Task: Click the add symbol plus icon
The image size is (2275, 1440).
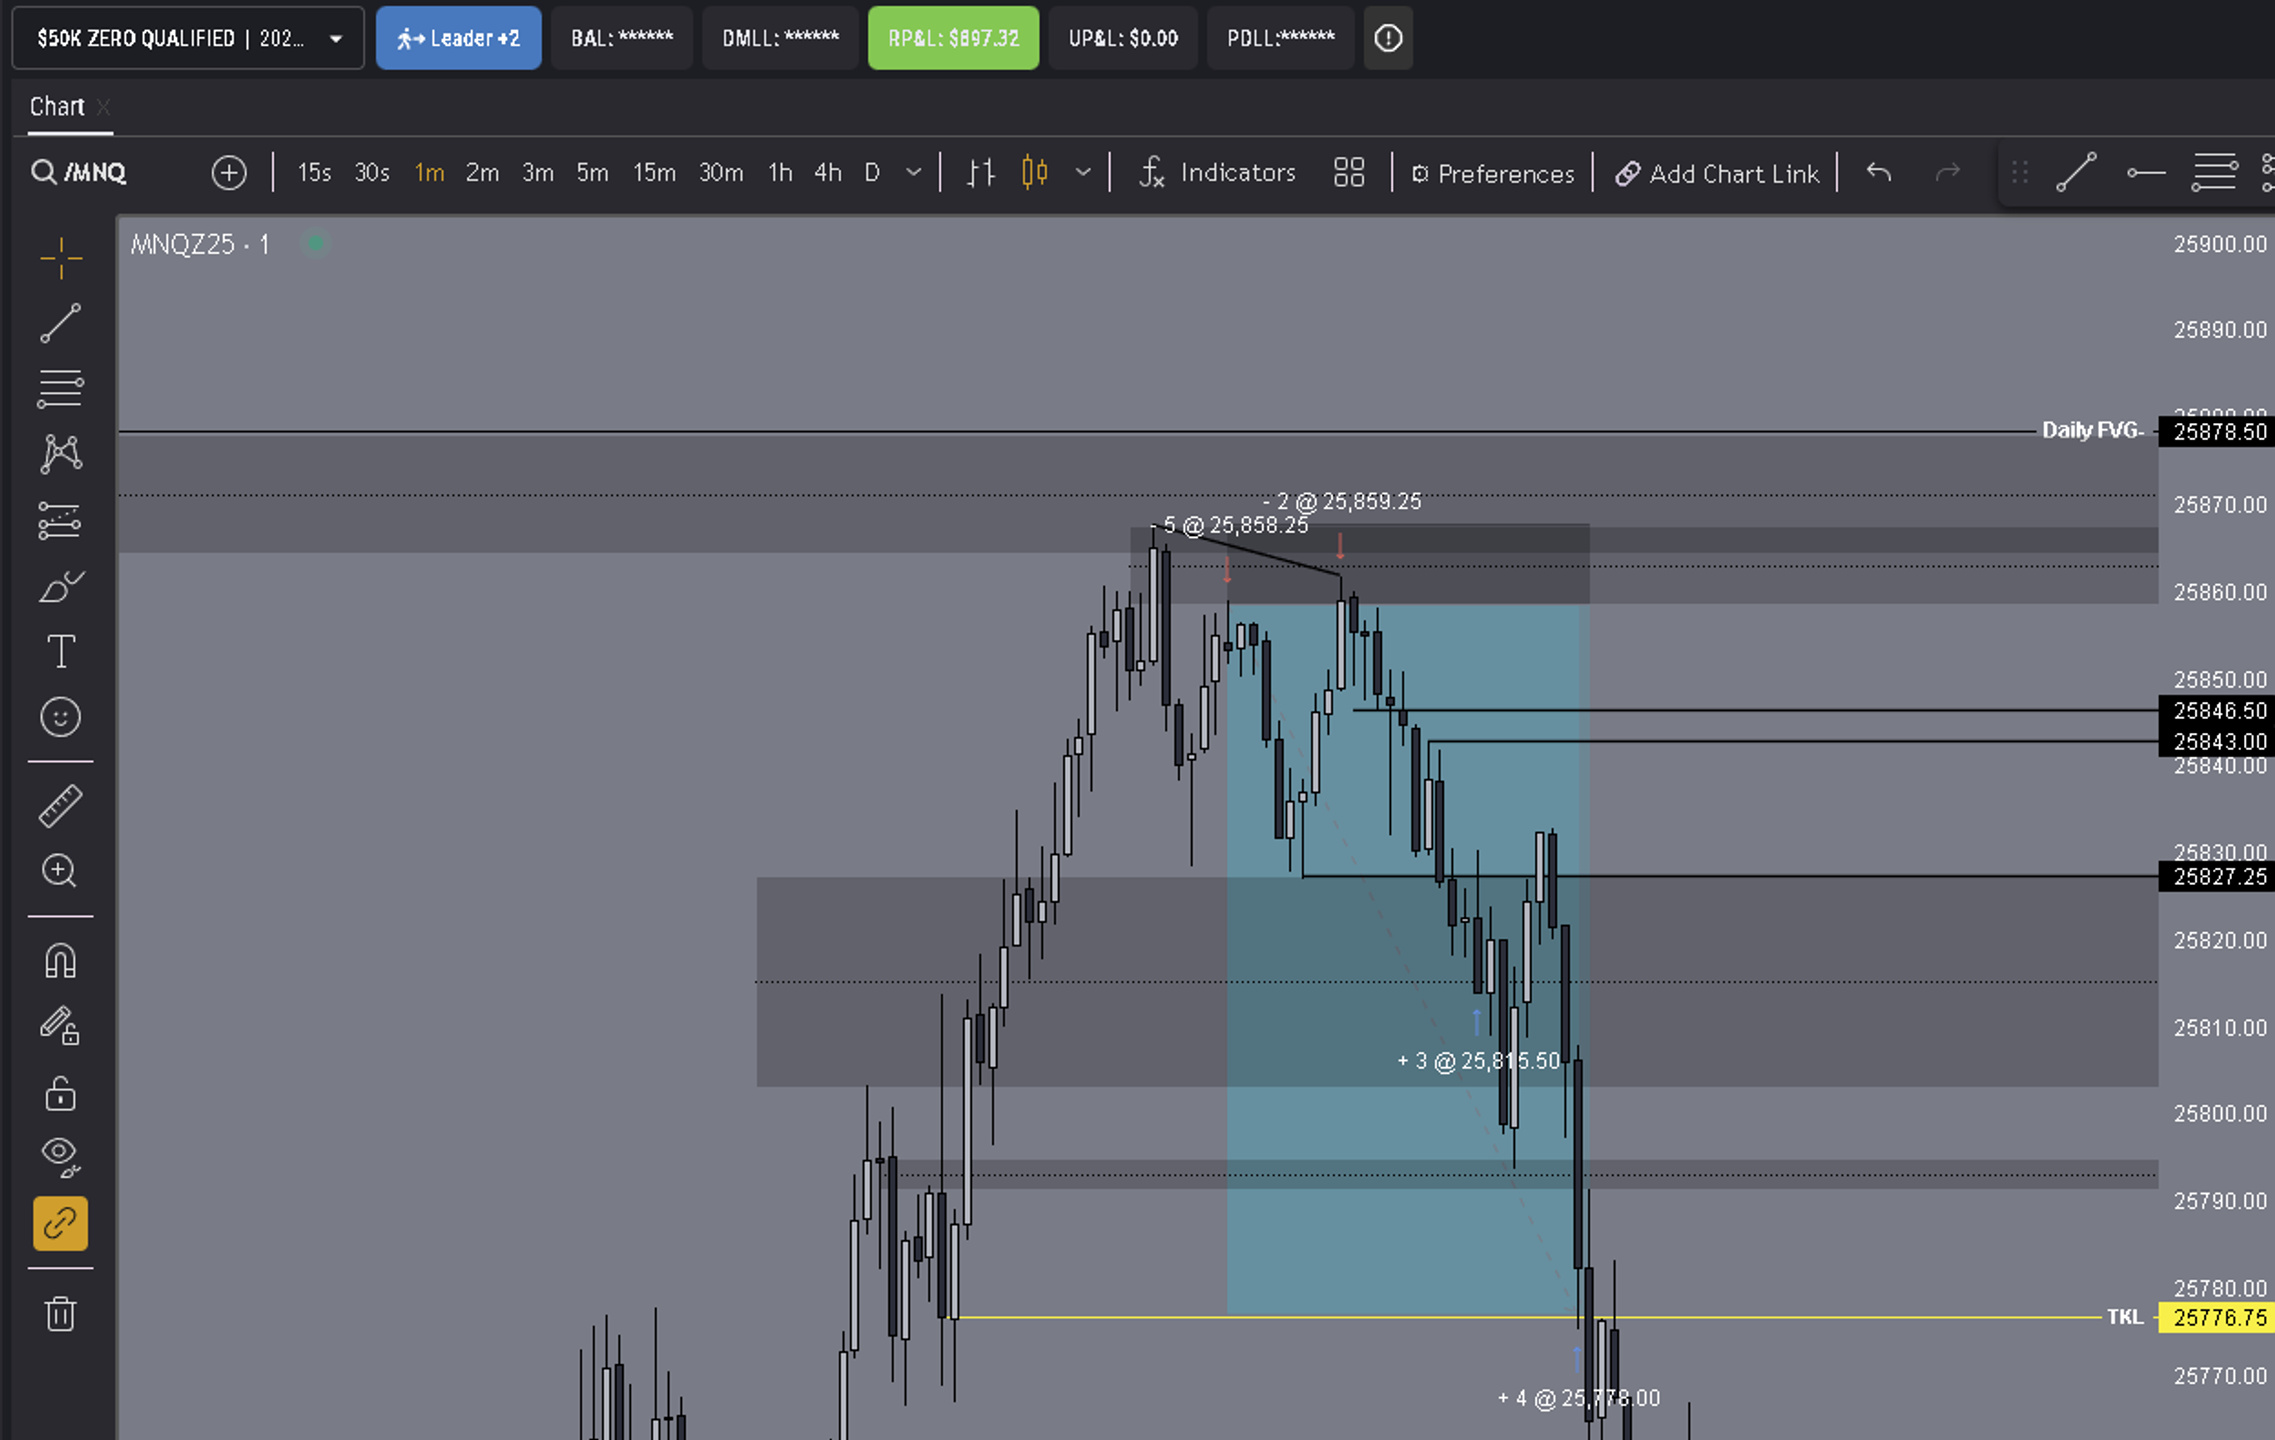Action: (229, 173)
